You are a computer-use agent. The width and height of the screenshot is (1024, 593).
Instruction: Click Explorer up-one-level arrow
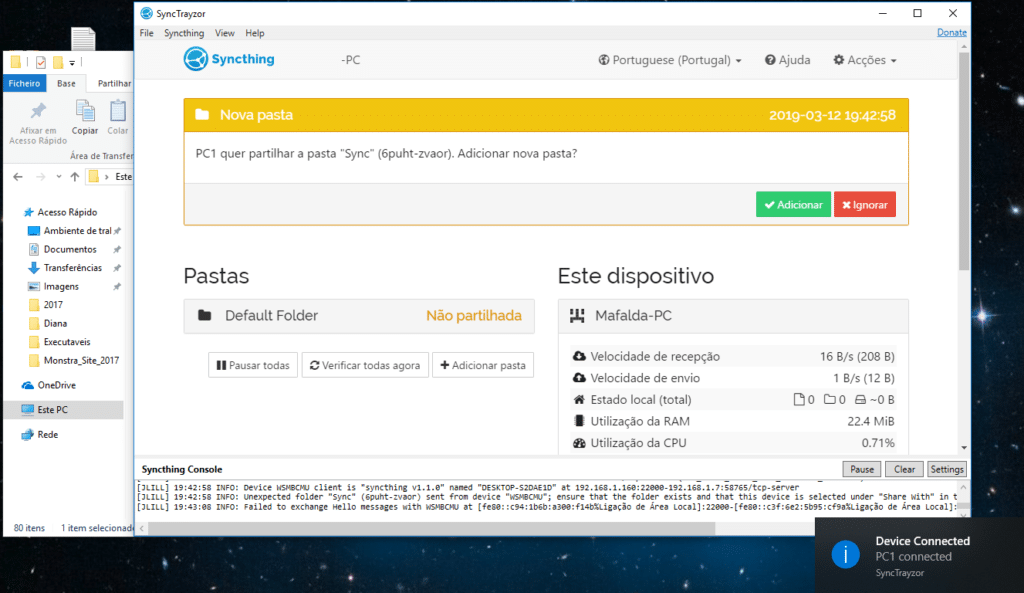click(74, 176)
